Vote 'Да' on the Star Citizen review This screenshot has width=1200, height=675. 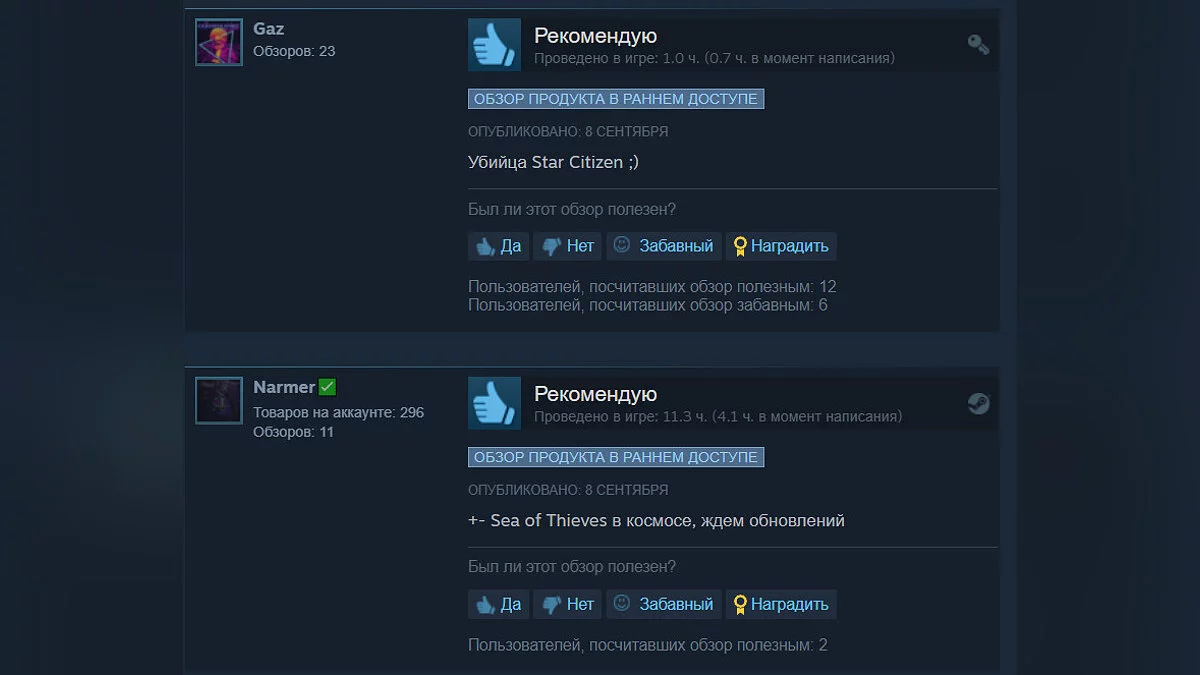[x=498, y=246]
